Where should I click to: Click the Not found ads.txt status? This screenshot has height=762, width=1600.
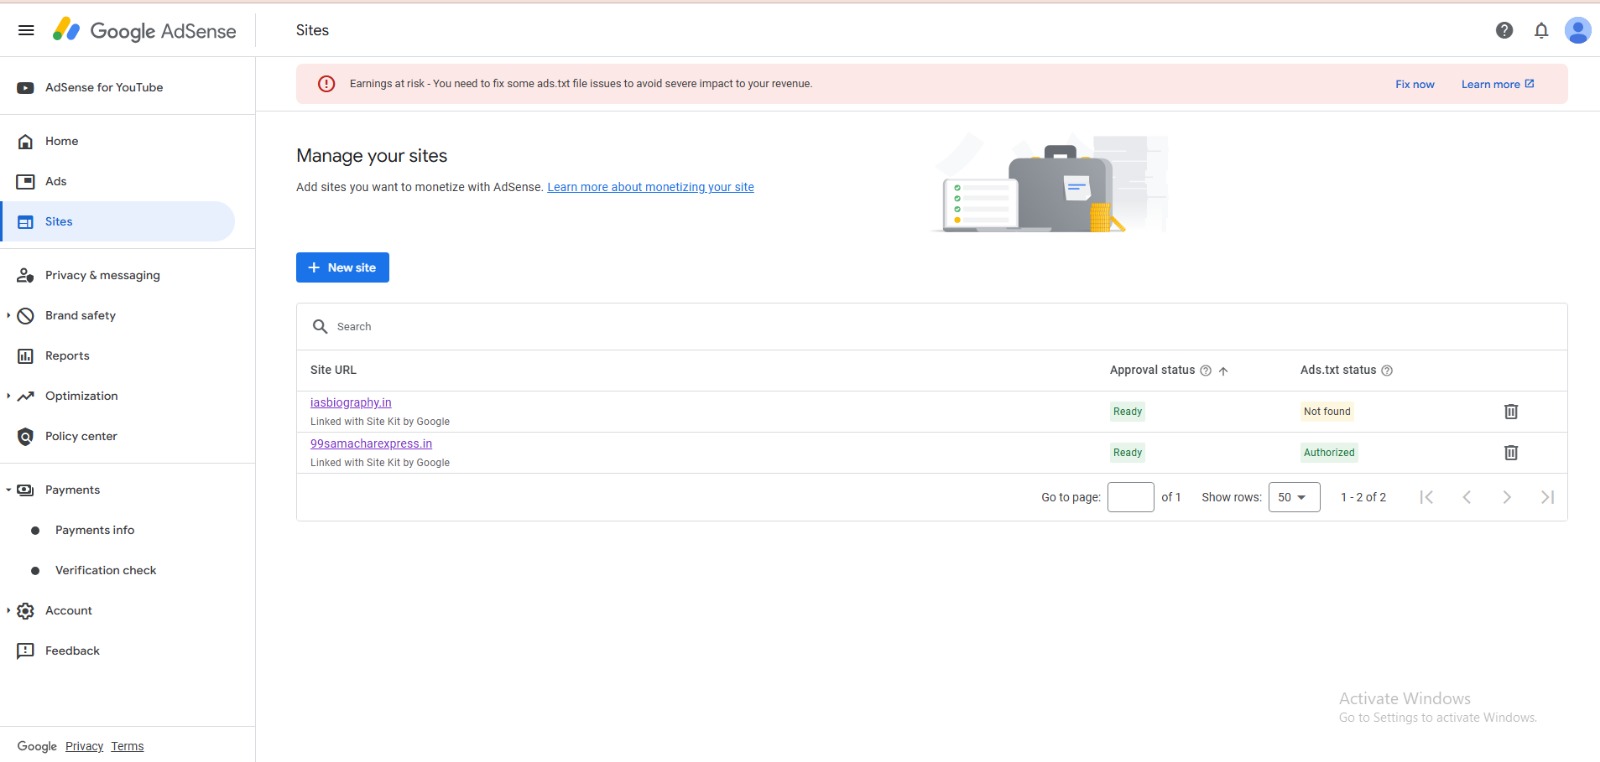(x=1327, y=411)
